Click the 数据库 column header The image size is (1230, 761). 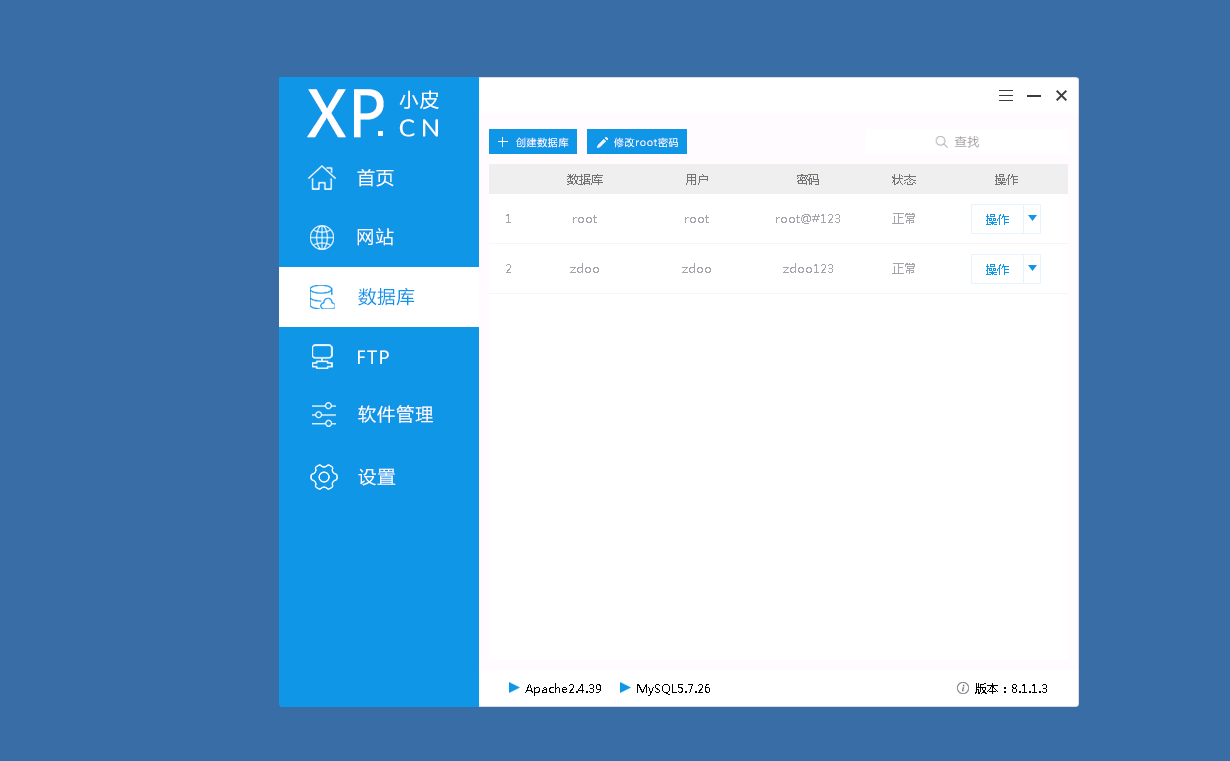tap(585, 180)
